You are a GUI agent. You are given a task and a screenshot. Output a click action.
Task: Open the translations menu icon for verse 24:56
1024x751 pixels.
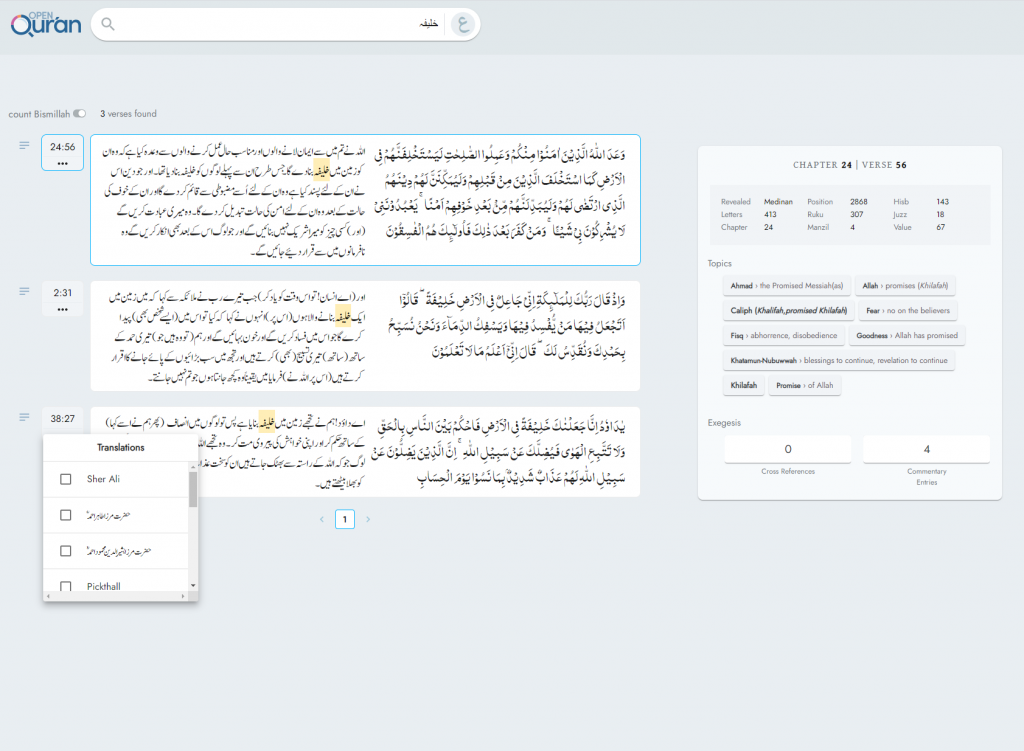[24, 146]
